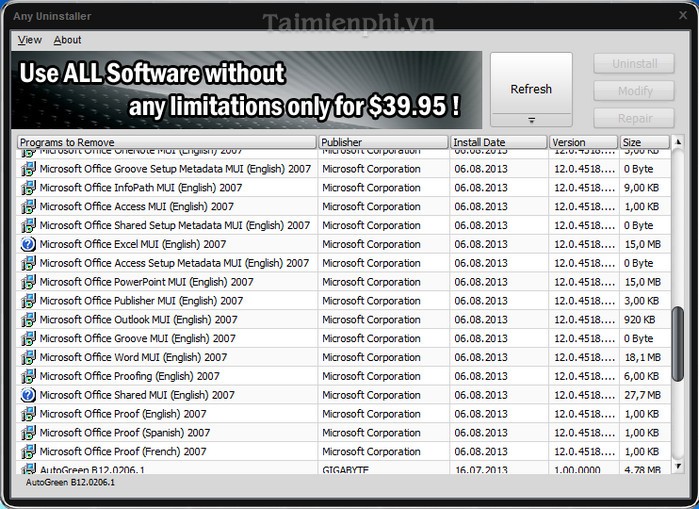Click the 27,7 MB size of Shared MUI

pos(642,395)
